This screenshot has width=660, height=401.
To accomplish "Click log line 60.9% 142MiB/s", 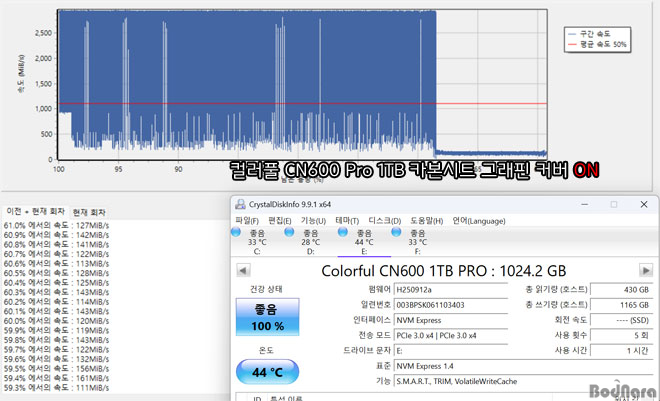I will point(56,235).
